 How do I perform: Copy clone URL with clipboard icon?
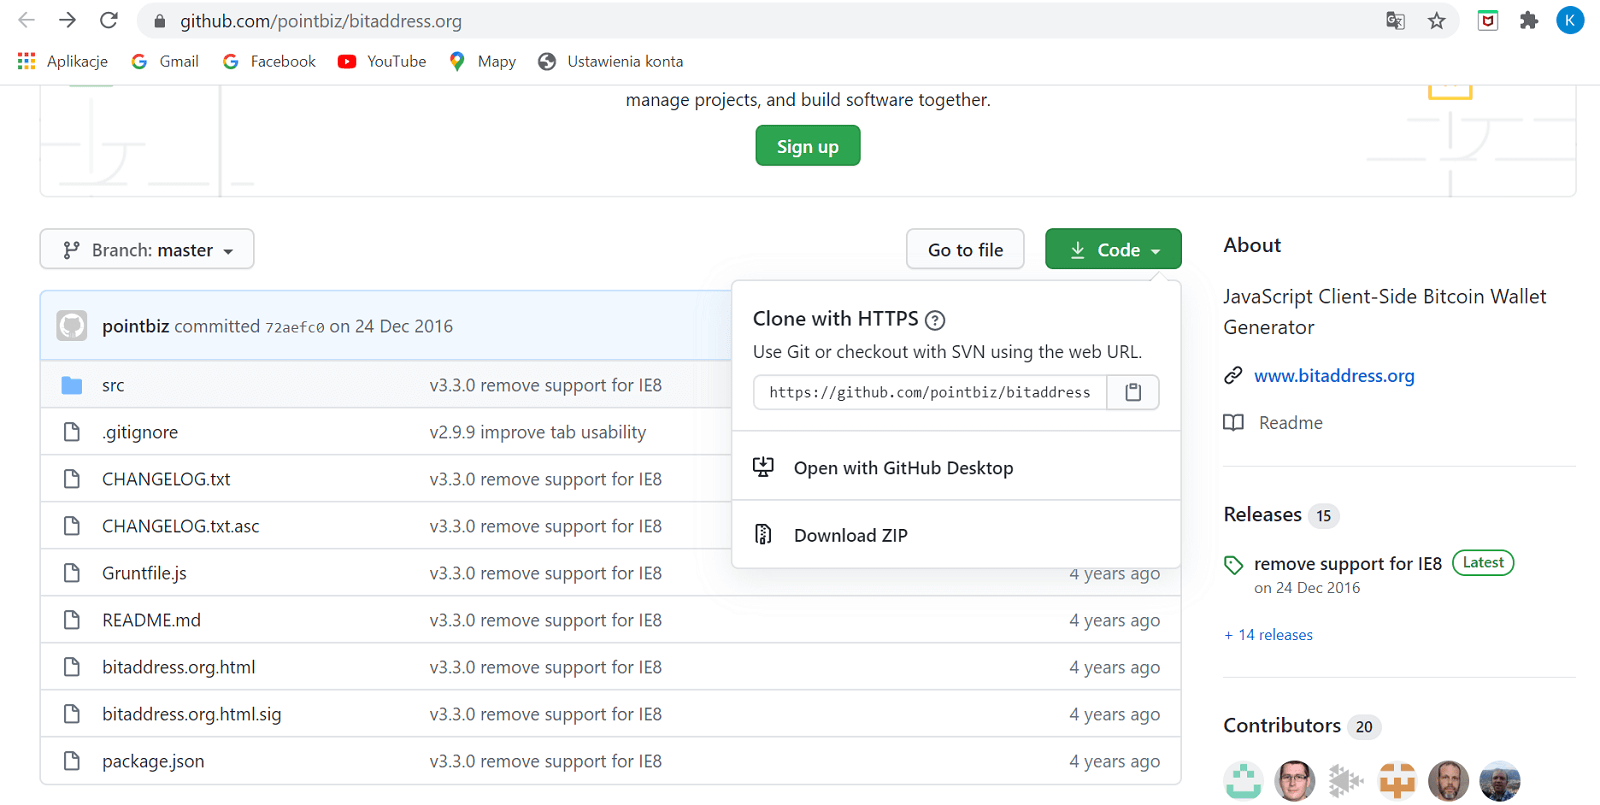point(1133,392)
